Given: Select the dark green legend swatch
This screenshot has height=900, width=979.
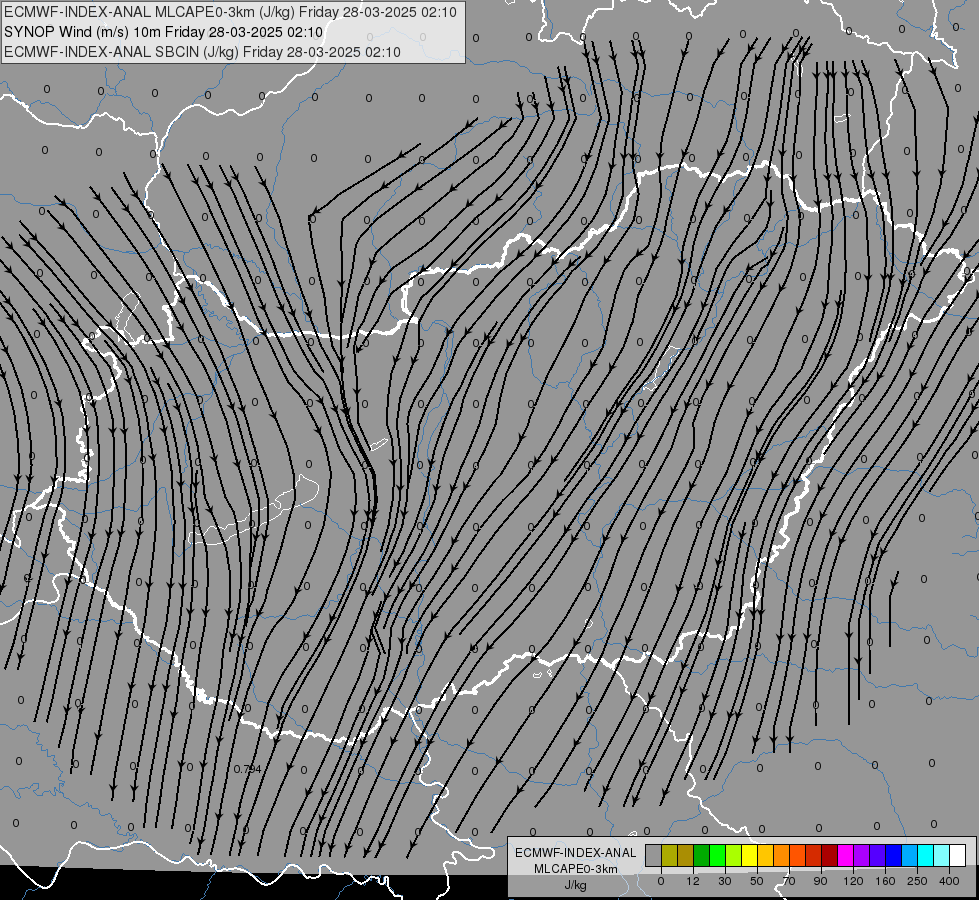Looking at the screenshot, I should tap(702, 856).
